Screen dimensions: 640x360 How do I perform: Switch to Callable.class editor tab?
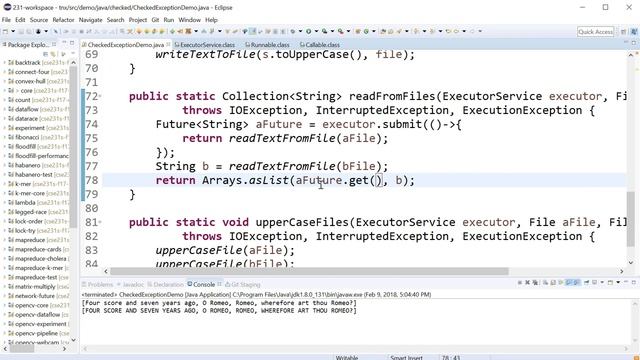322,44
